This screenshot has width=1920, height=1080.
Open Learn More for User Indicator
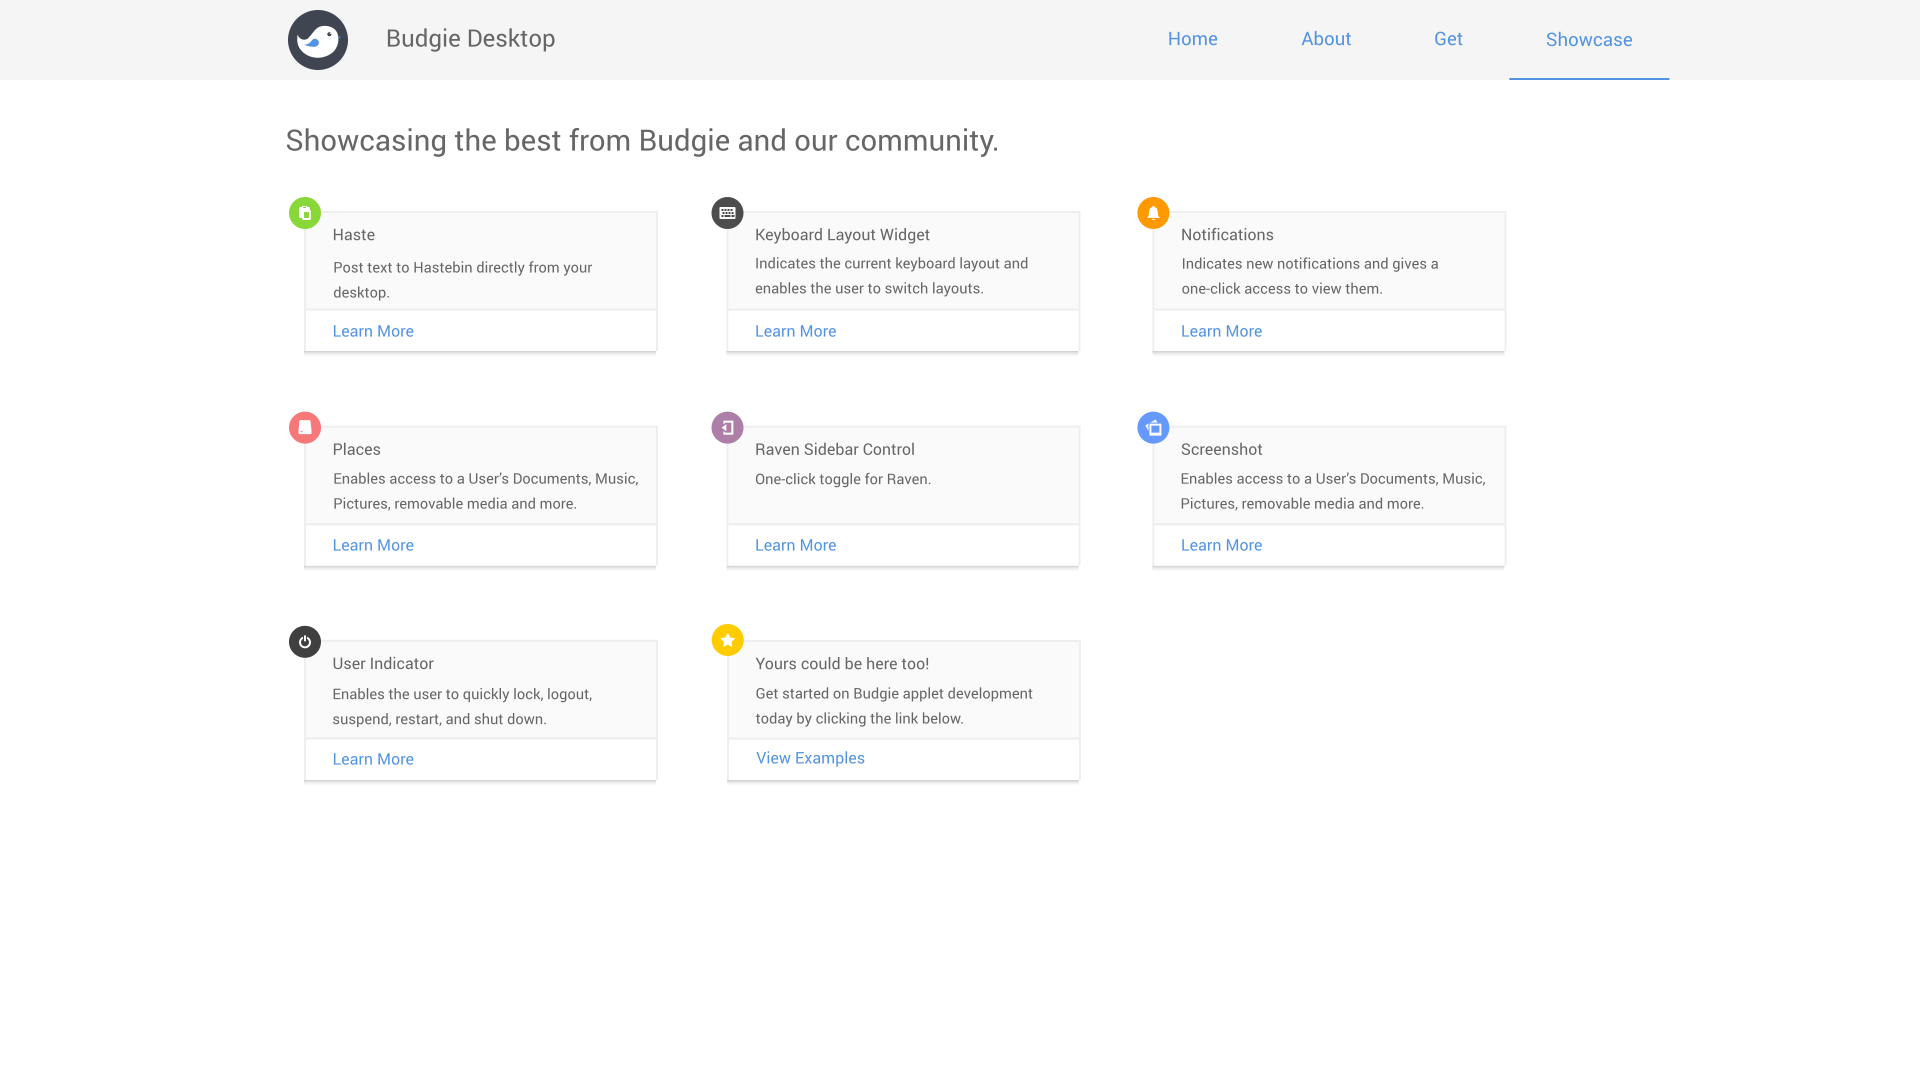[x=373, y=759]
